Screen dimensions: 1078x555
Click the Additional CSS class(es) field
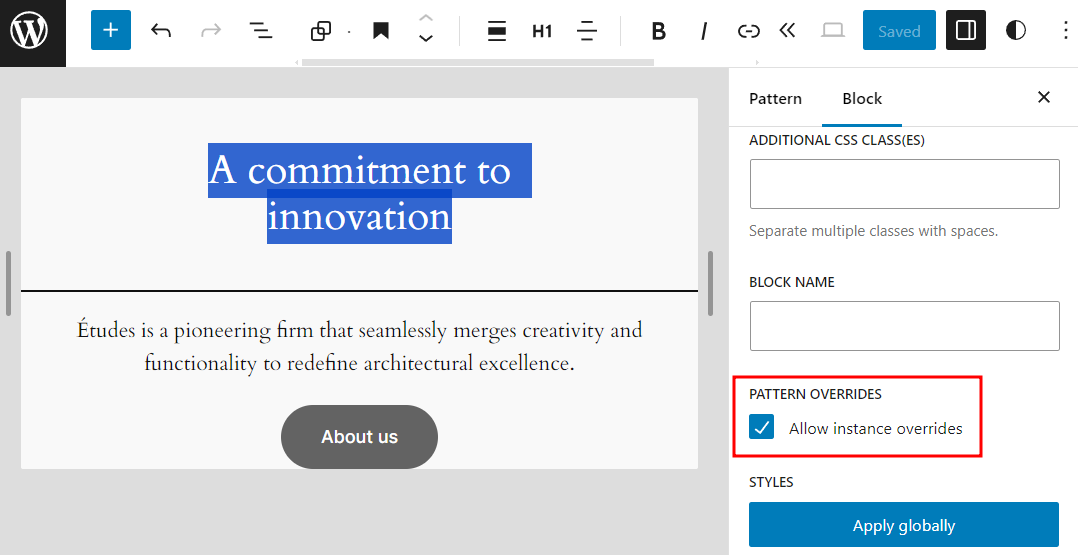(903, 184)
